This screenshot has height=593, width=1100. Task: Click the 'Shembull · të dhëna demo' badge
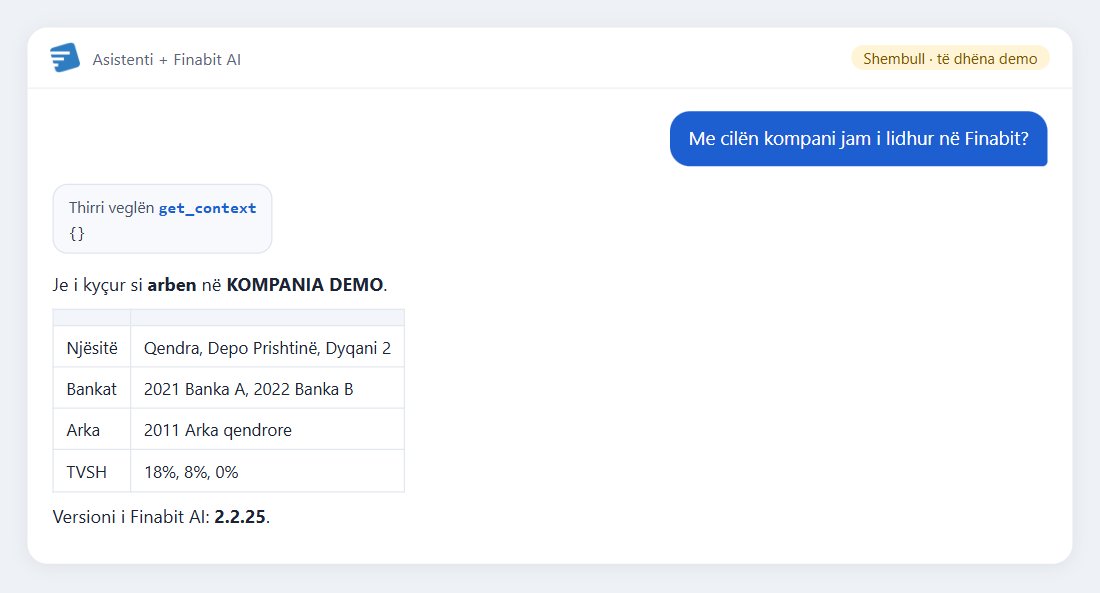click(x=950, y=58)
